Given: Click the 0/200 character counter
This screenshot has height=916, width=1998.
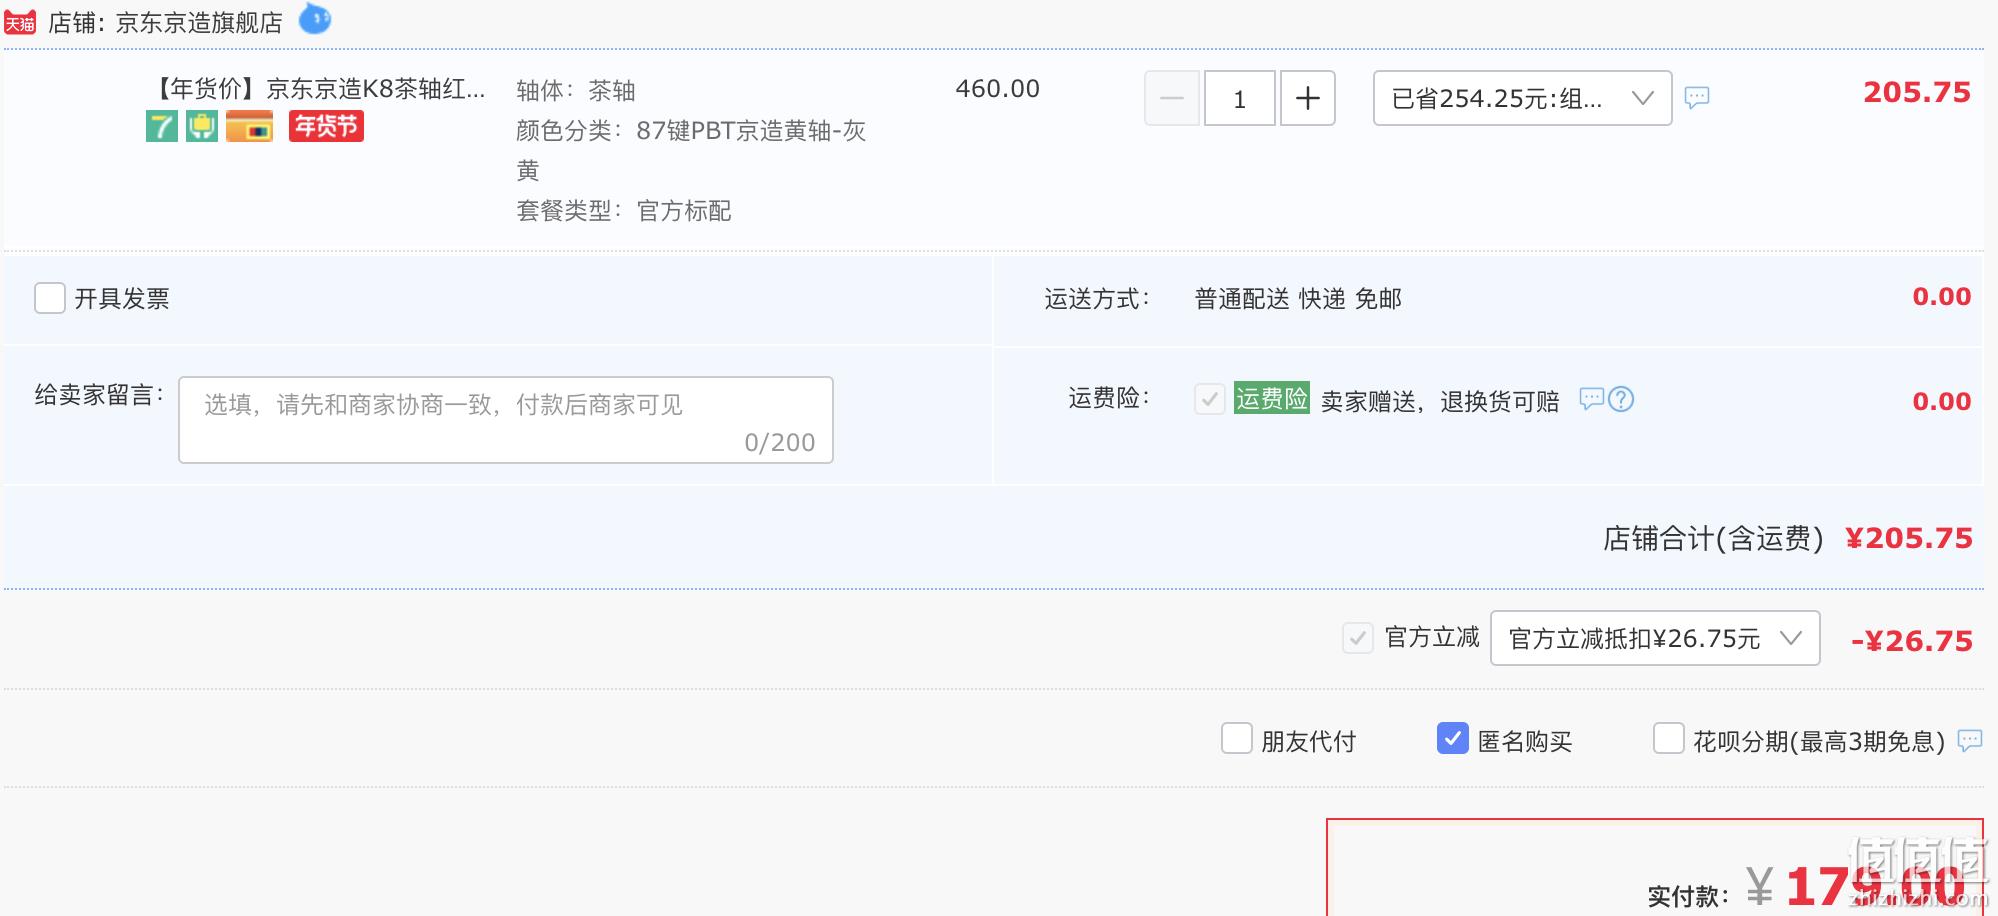Looking at the screenshot, I should [x=780, y=442].
